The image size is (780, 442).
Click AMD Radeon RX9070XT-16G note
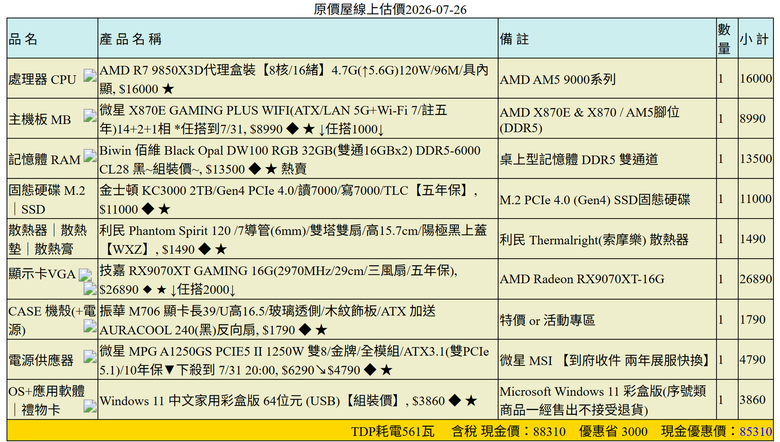click(x=582, y=279)
